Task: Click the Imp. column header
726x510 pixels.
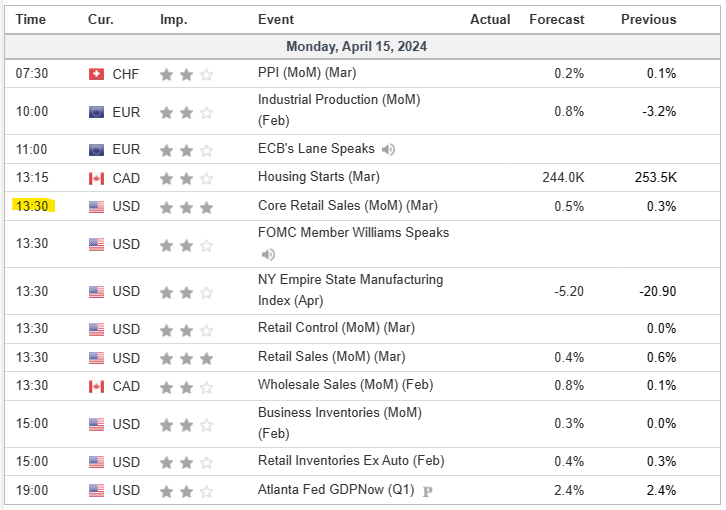Action: pyautogui.click(x=173, y=19)
